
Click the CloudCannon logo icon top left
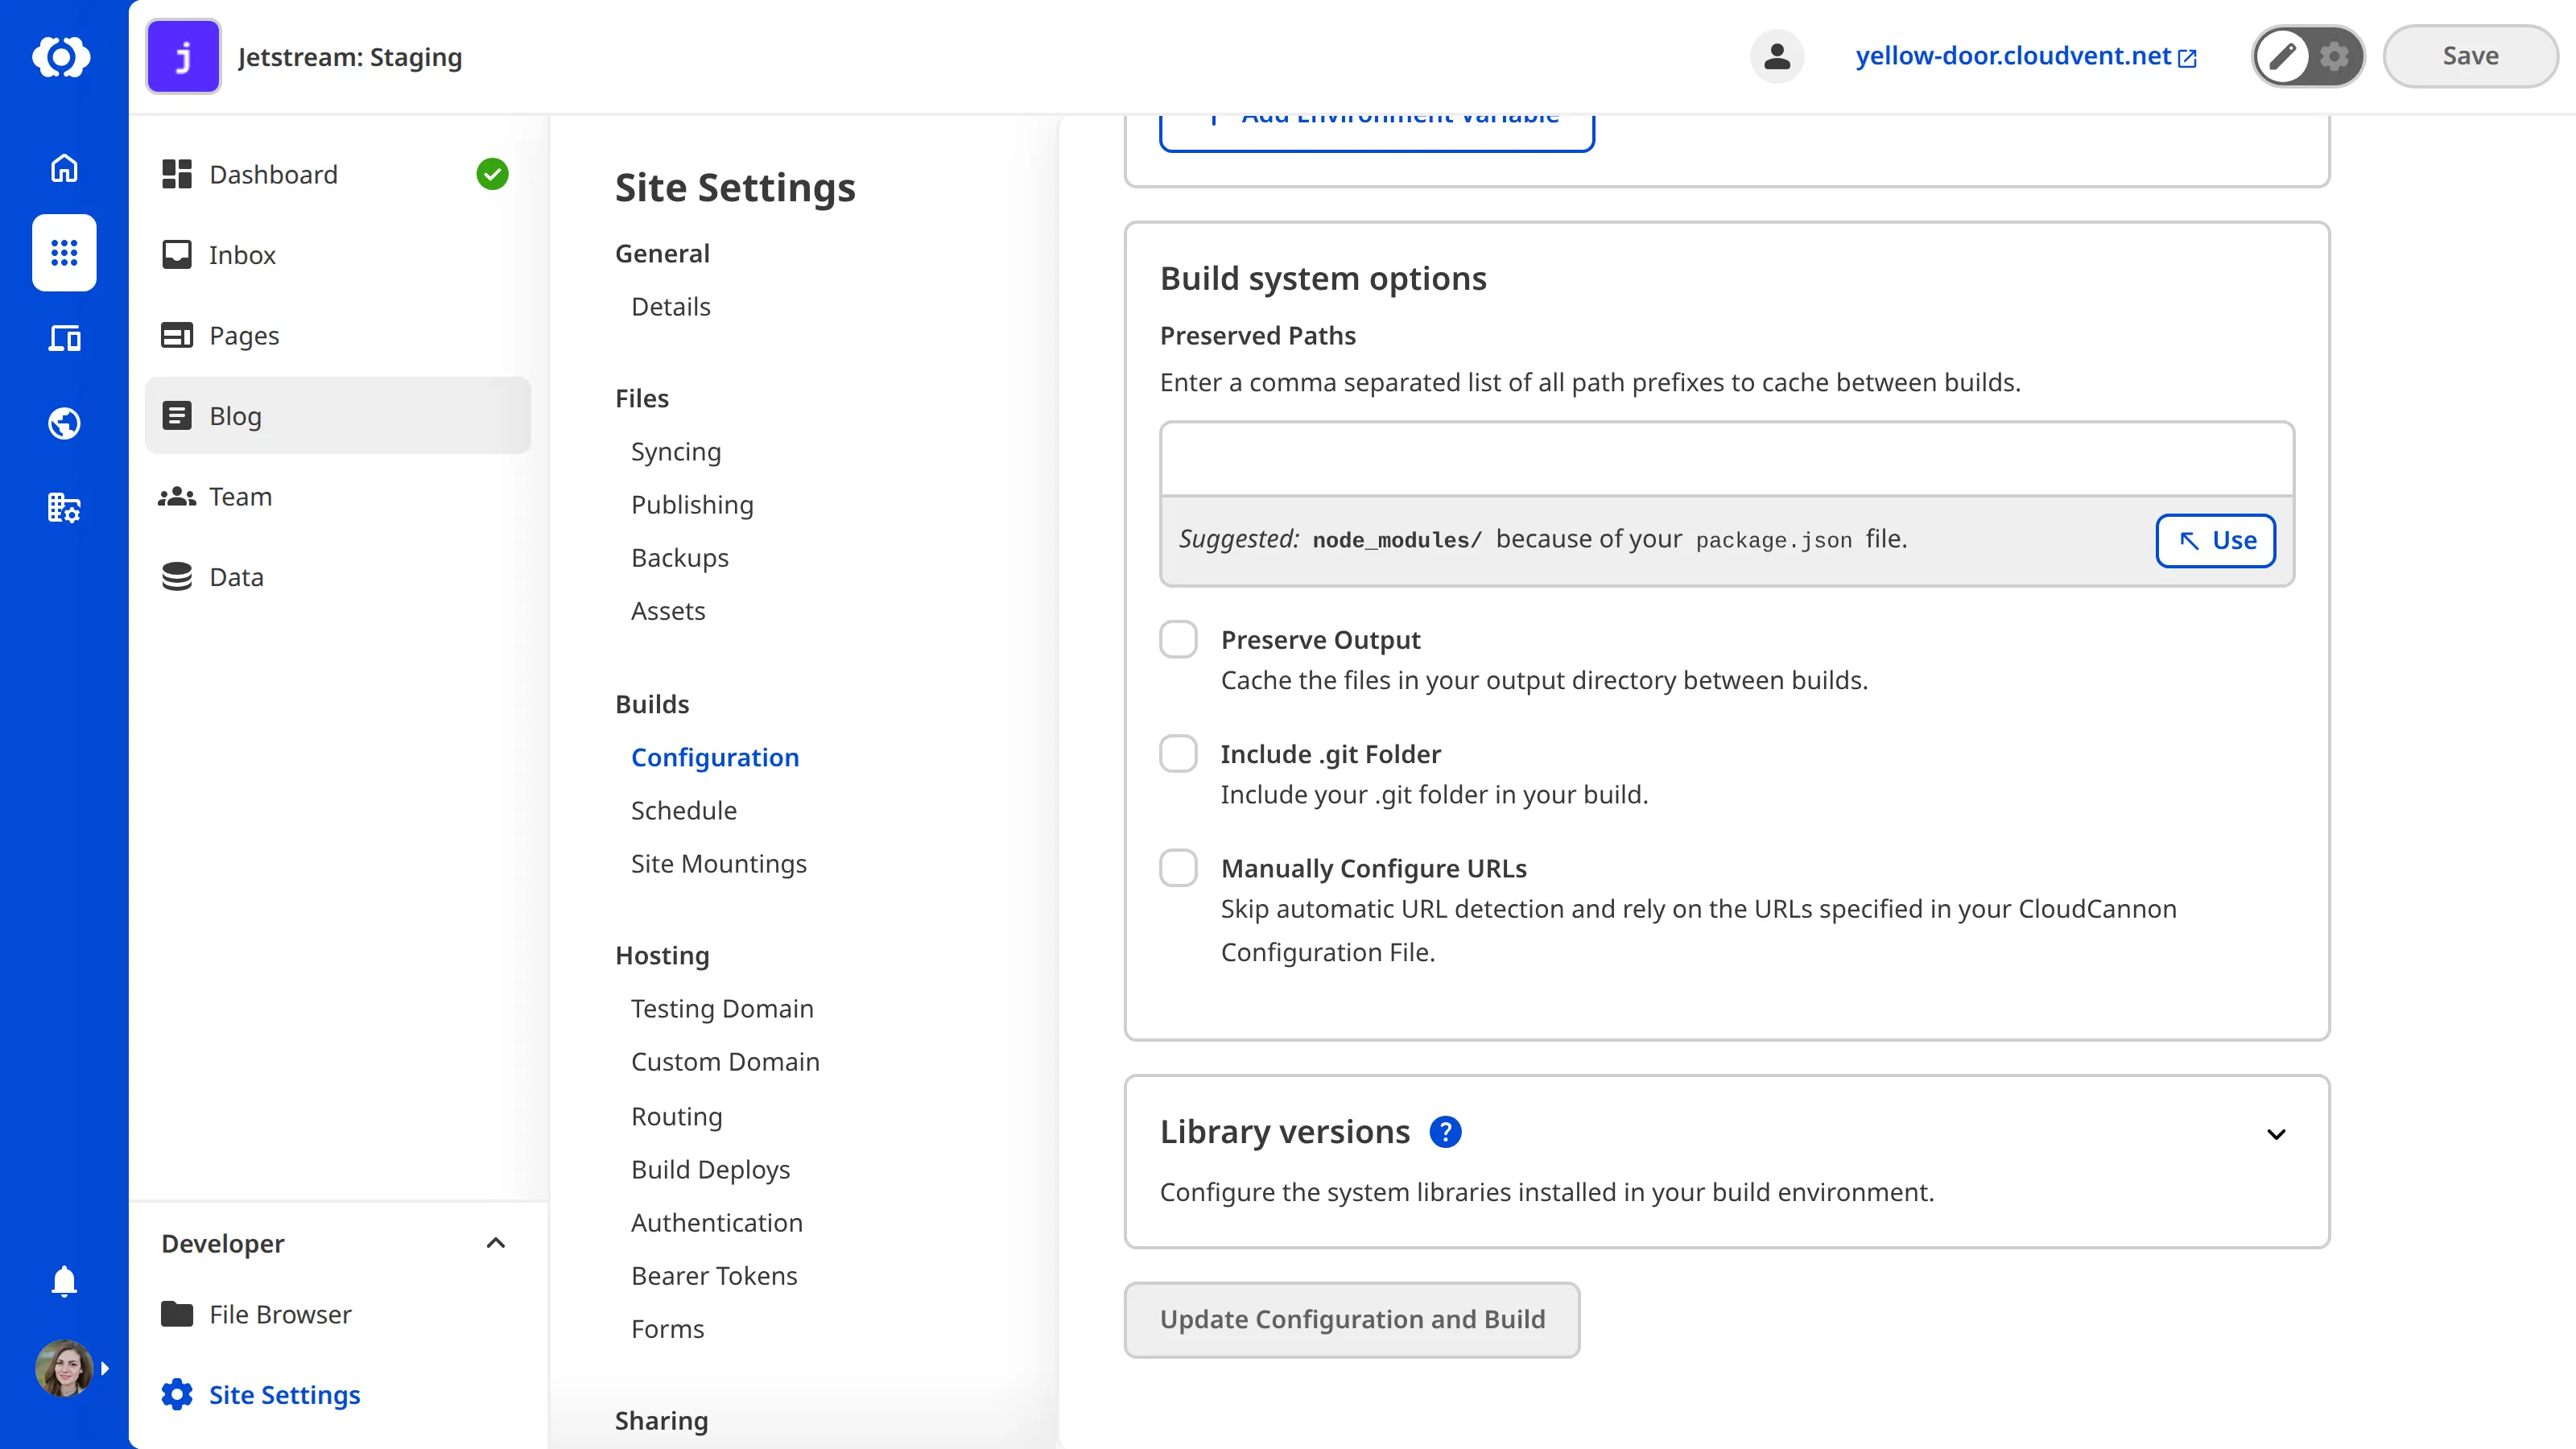62,56
